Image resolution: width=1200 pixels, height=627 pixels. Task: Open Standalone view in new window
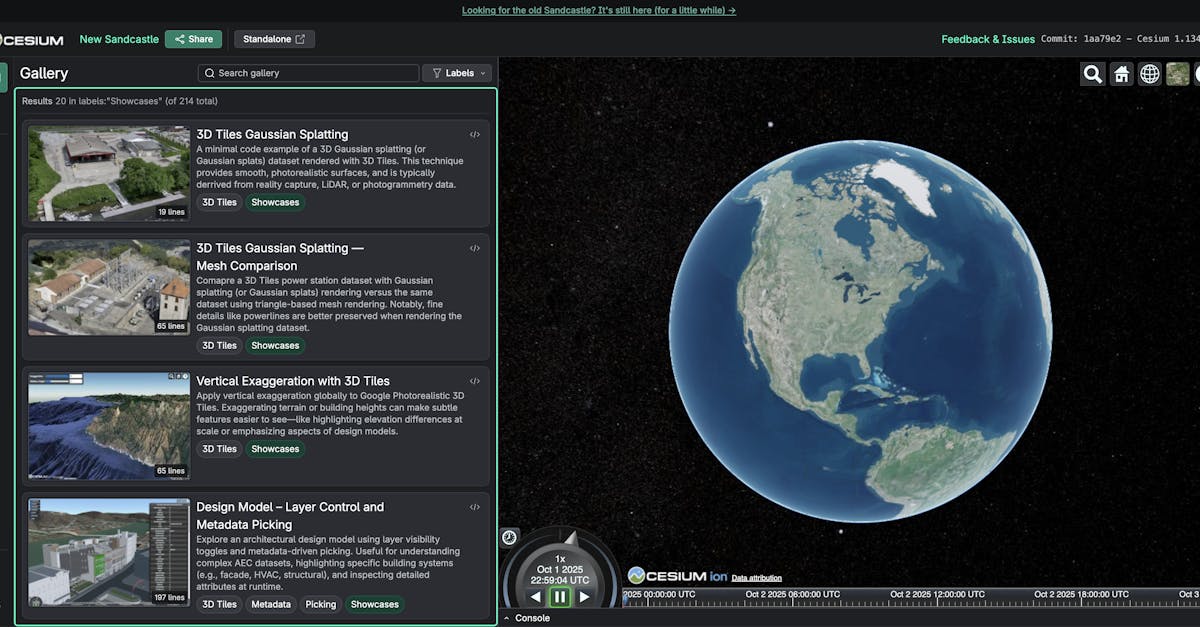(274, 39)
